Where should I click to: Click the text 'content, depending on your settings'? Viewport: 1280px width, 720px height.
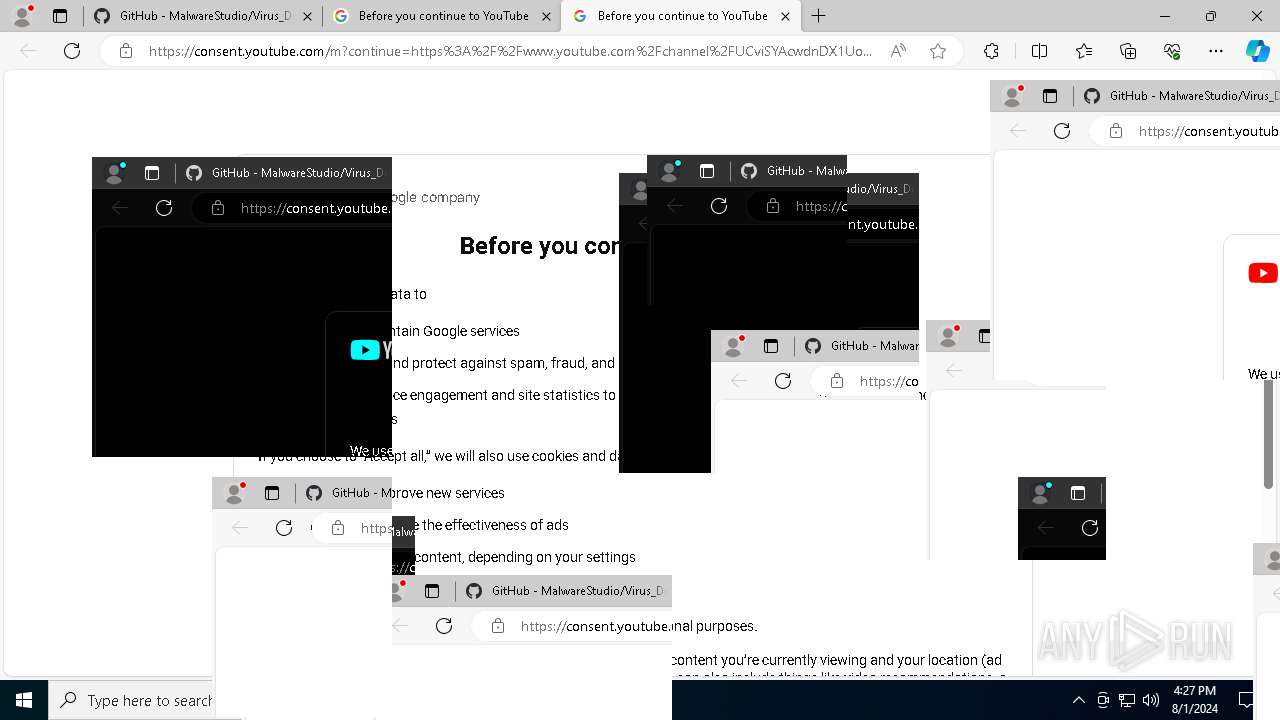coord(525,557)
